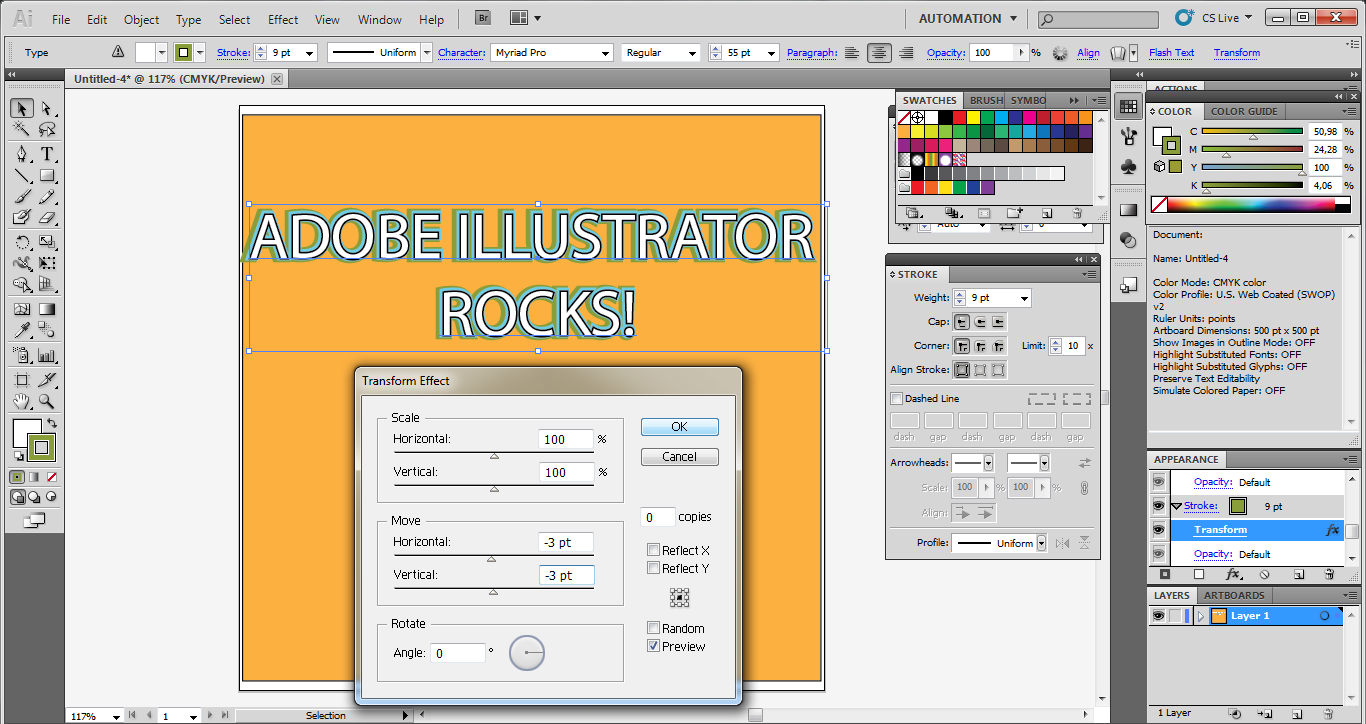The image size is (1366, 724).
Task: Click the copies number field
Action: (657, 517)
